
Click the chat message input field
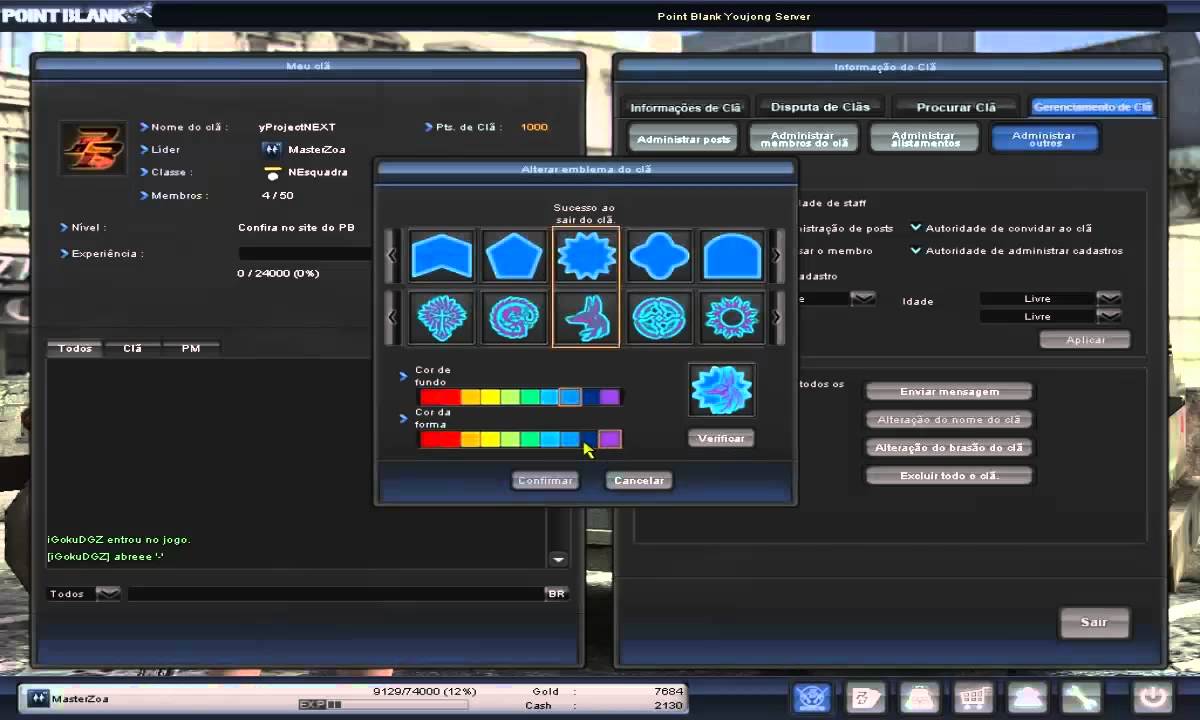[335, 593]
